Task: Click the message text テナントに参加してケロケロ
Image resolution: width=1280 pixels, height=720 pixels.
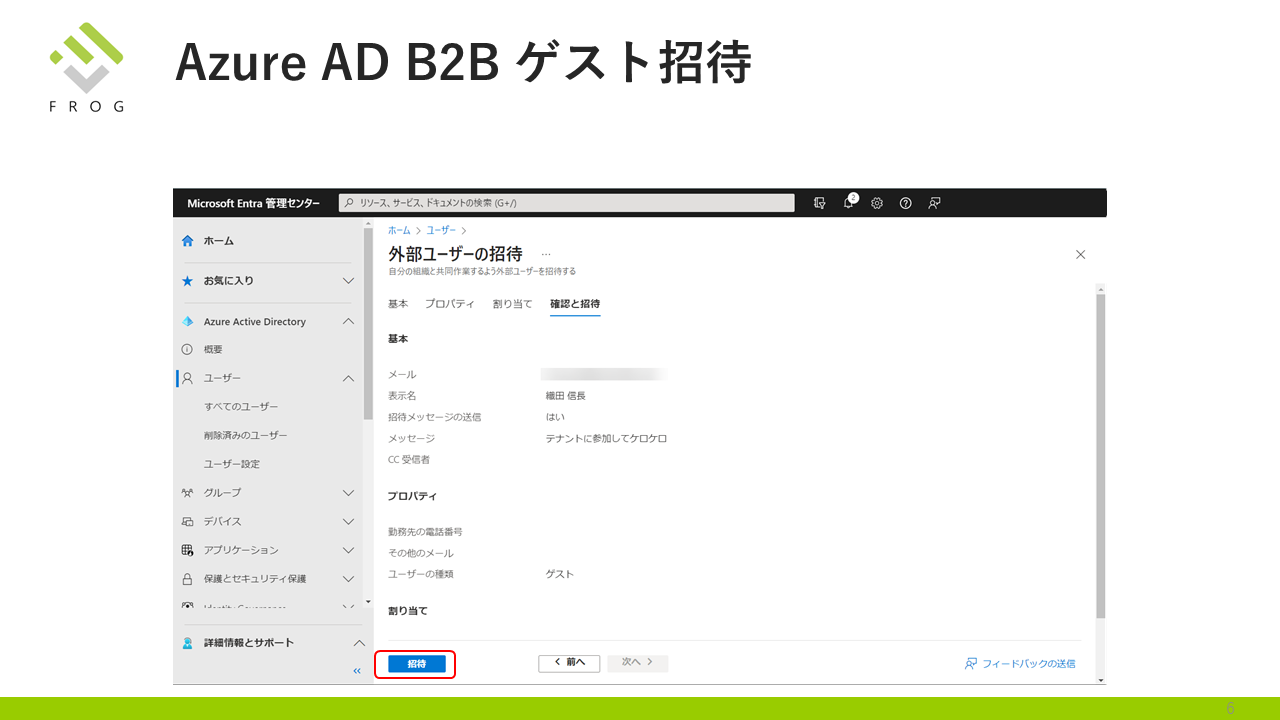Action: (x=606, y=439)
